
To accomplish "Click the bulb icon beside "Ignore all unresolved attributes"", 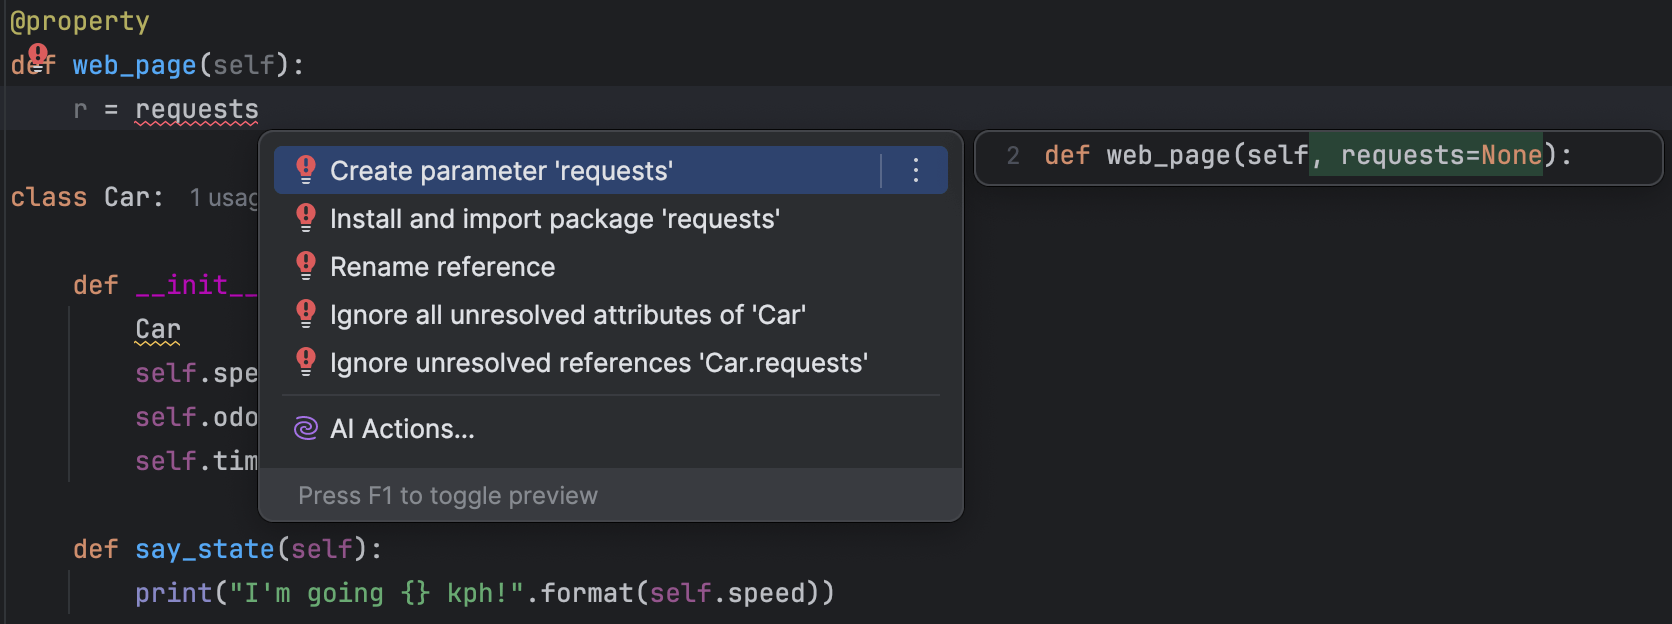I will (x=306, y=314).
